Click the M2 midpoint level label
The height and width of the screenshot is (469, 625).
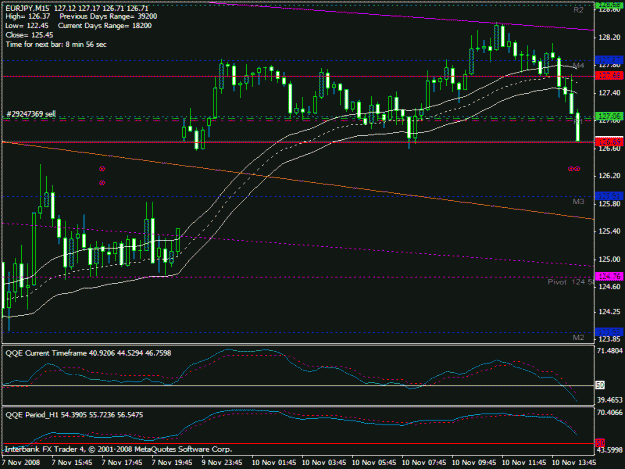(578, 338)
